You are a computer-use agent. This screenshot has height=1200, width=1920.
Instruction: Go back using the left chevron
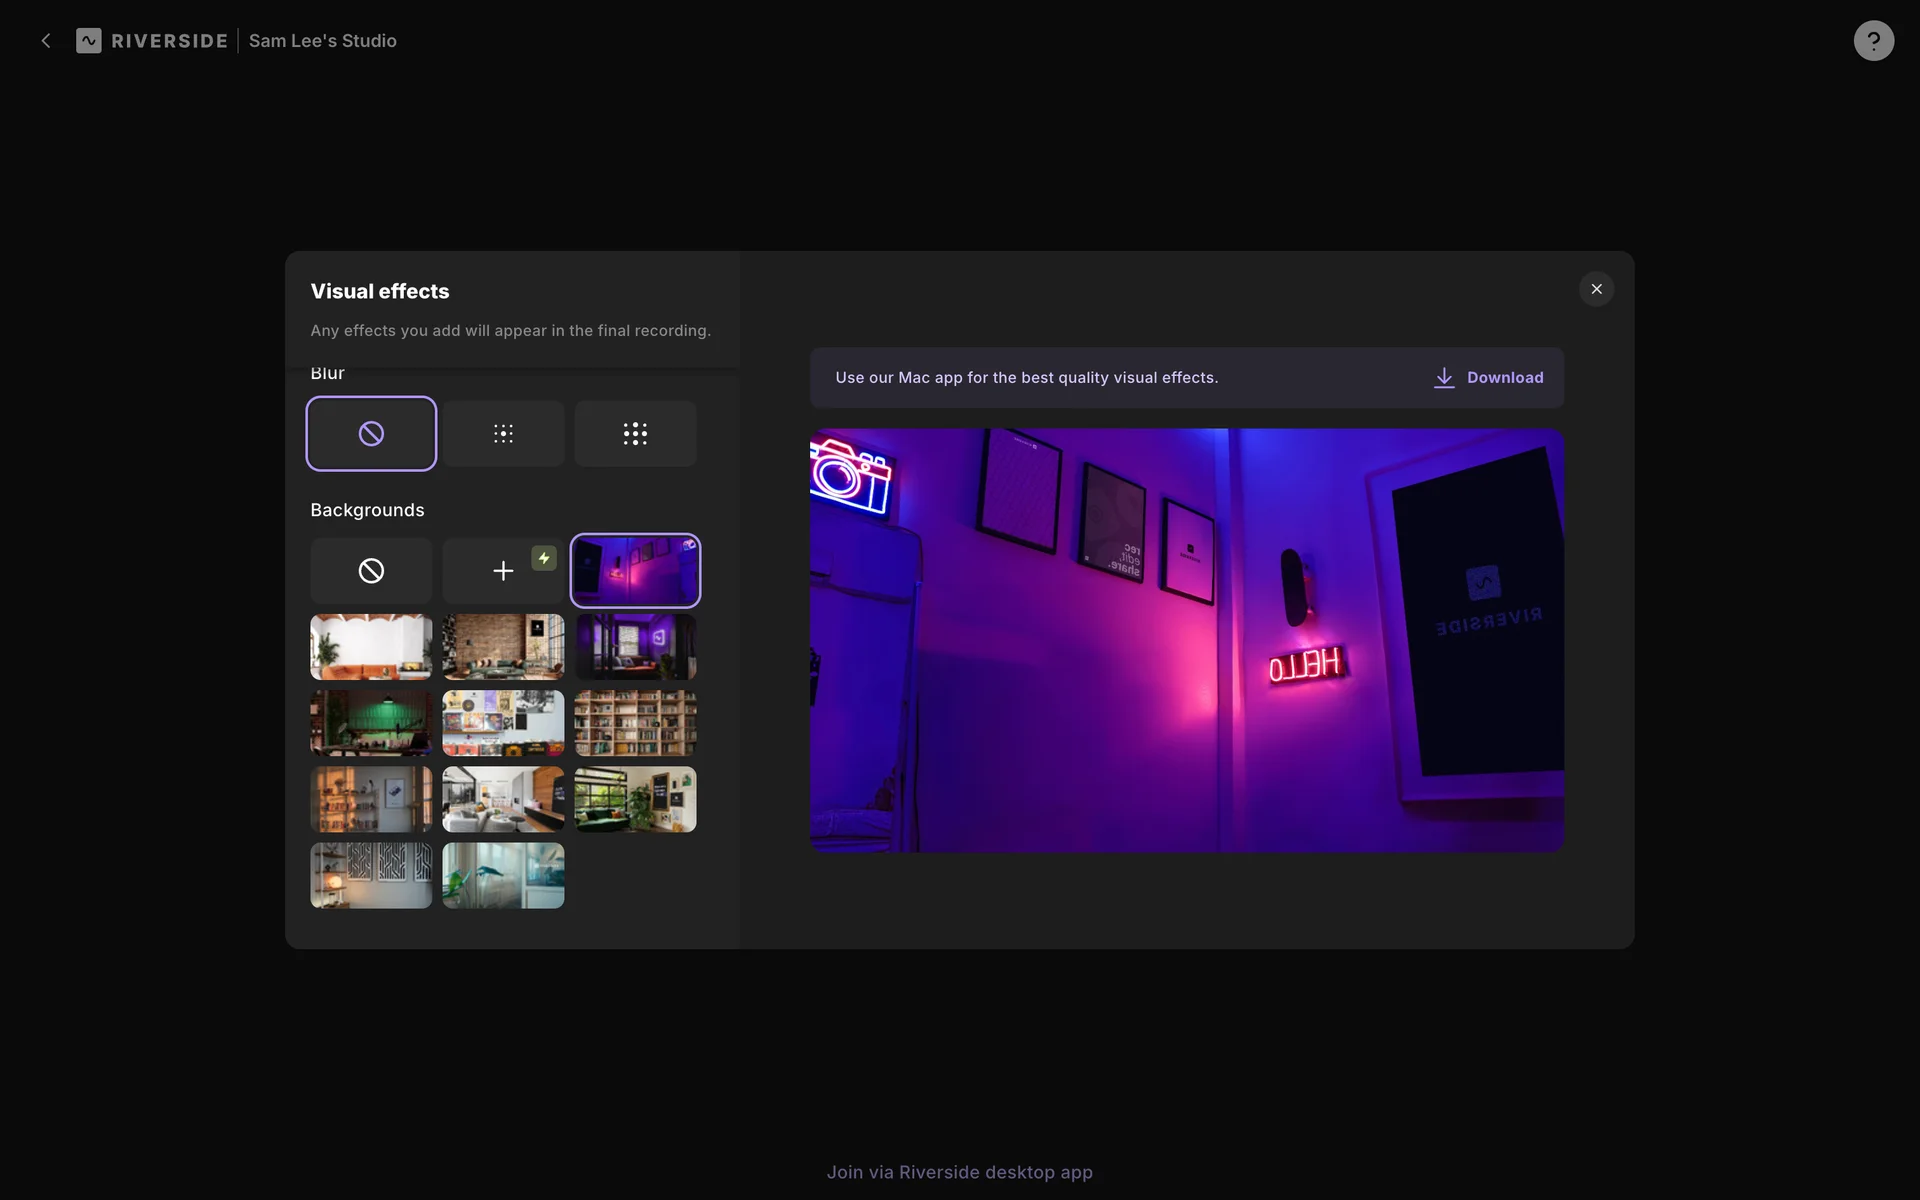pyautogui.click(x=46, y=41)
